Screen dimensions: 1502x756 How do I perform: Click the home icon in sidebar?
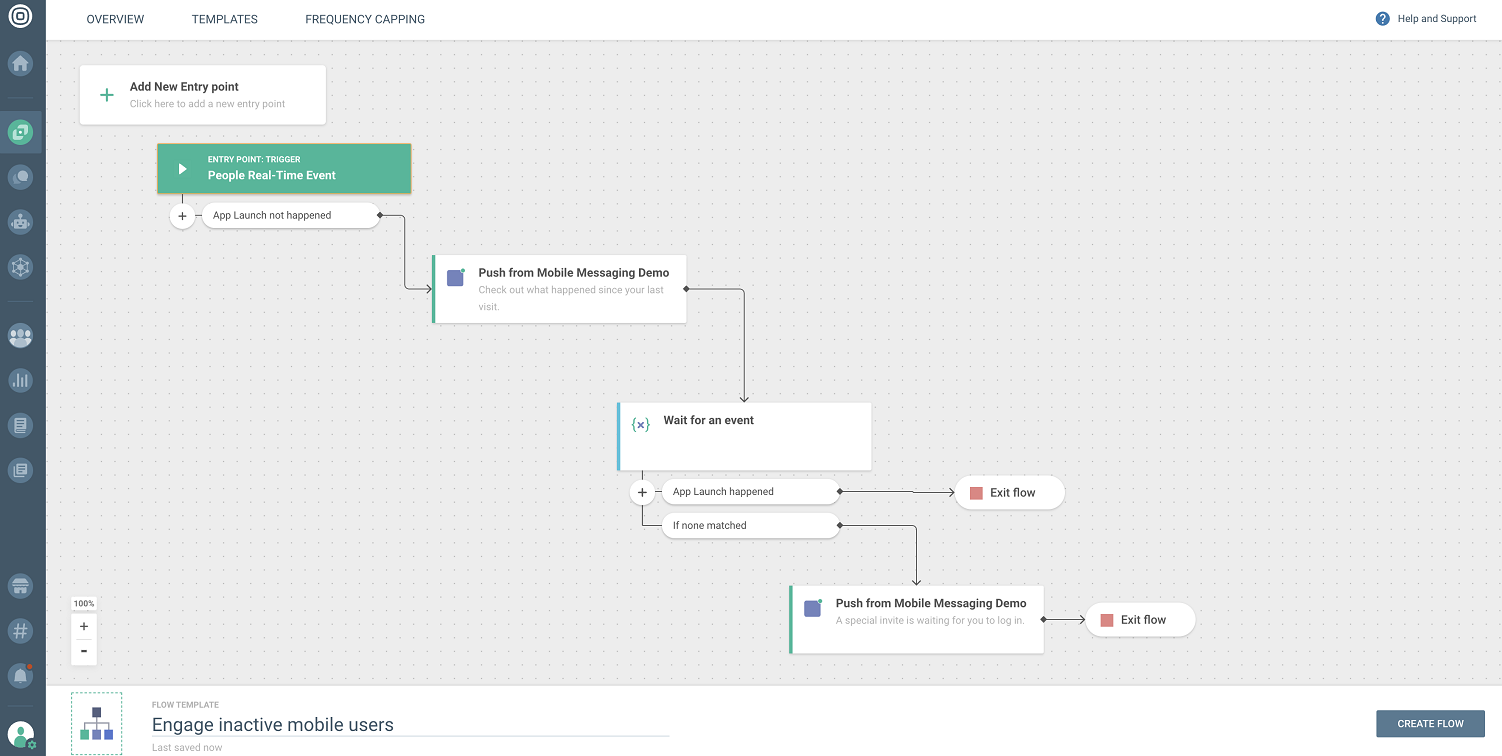20,64
